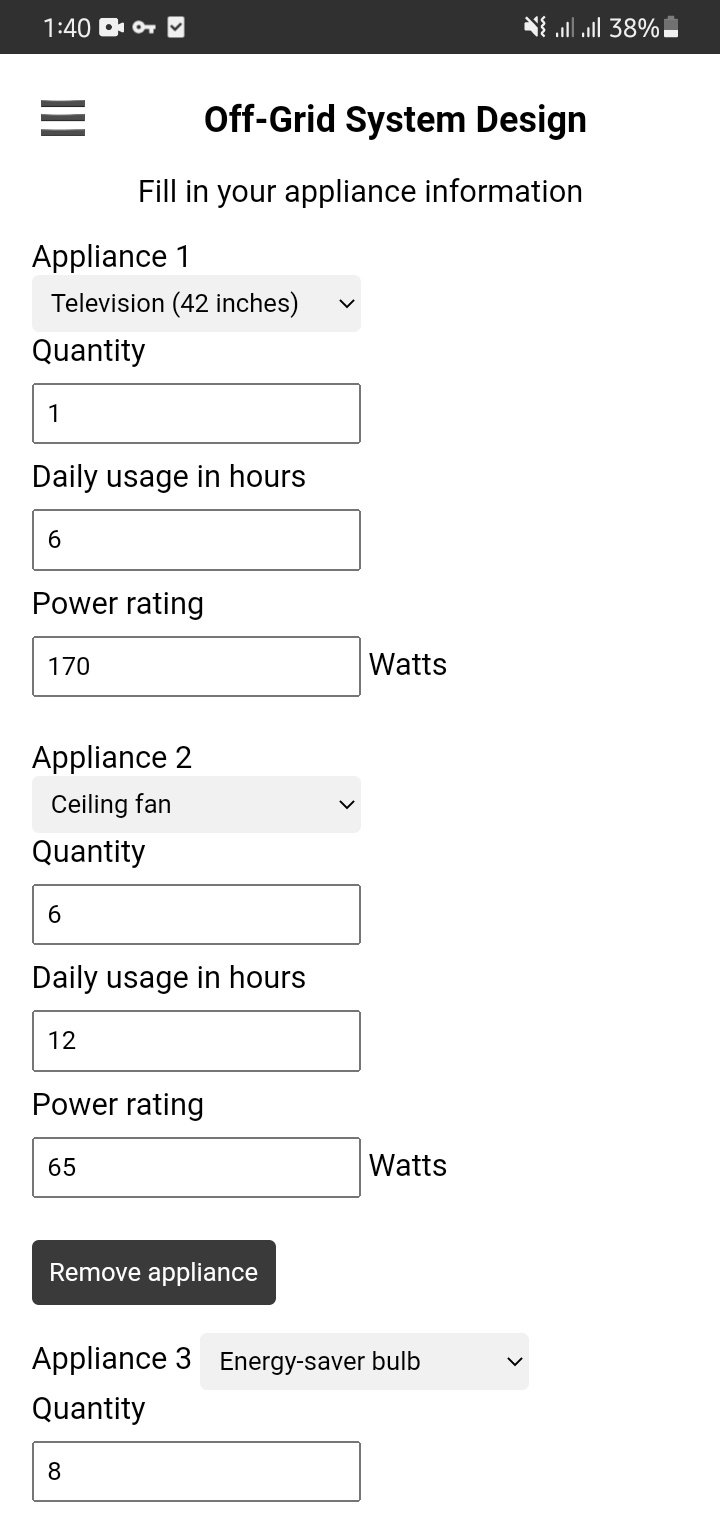Screen dimensions: 720x1520
Task: Tap the key icon in the status bar
Action: [142, 27]
